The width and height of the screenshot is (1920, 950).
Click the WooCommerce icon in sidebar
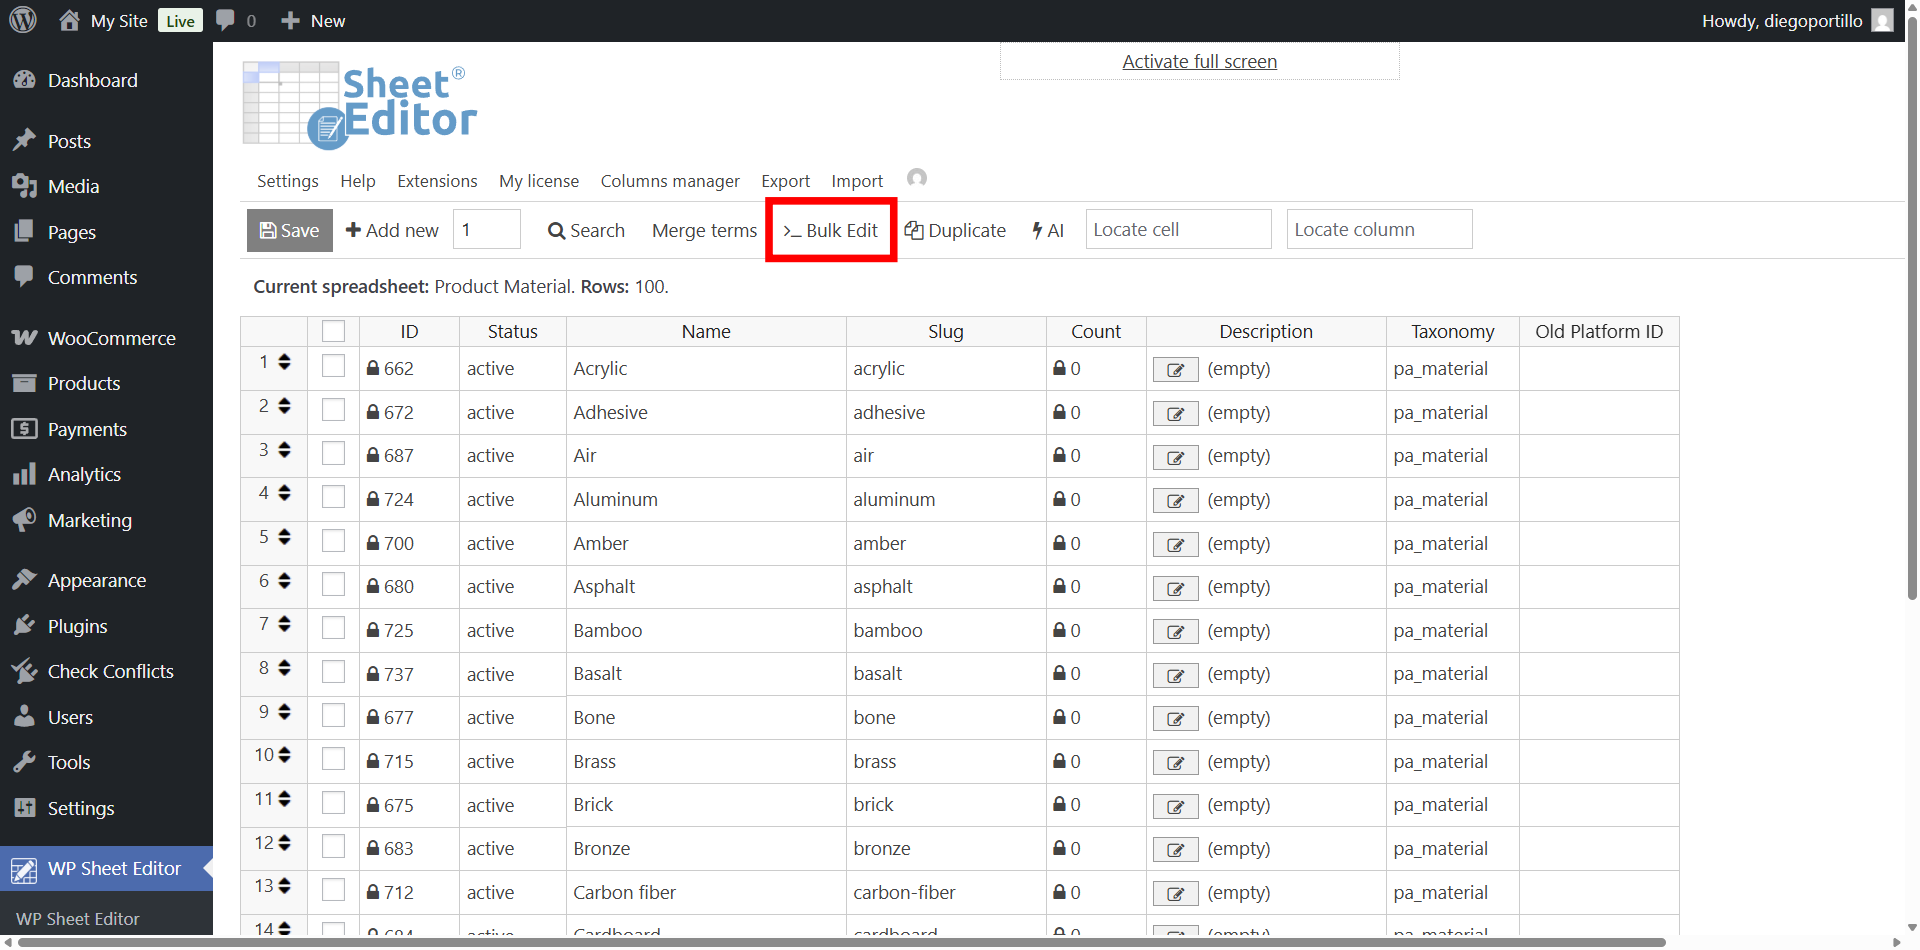(24, 338)
